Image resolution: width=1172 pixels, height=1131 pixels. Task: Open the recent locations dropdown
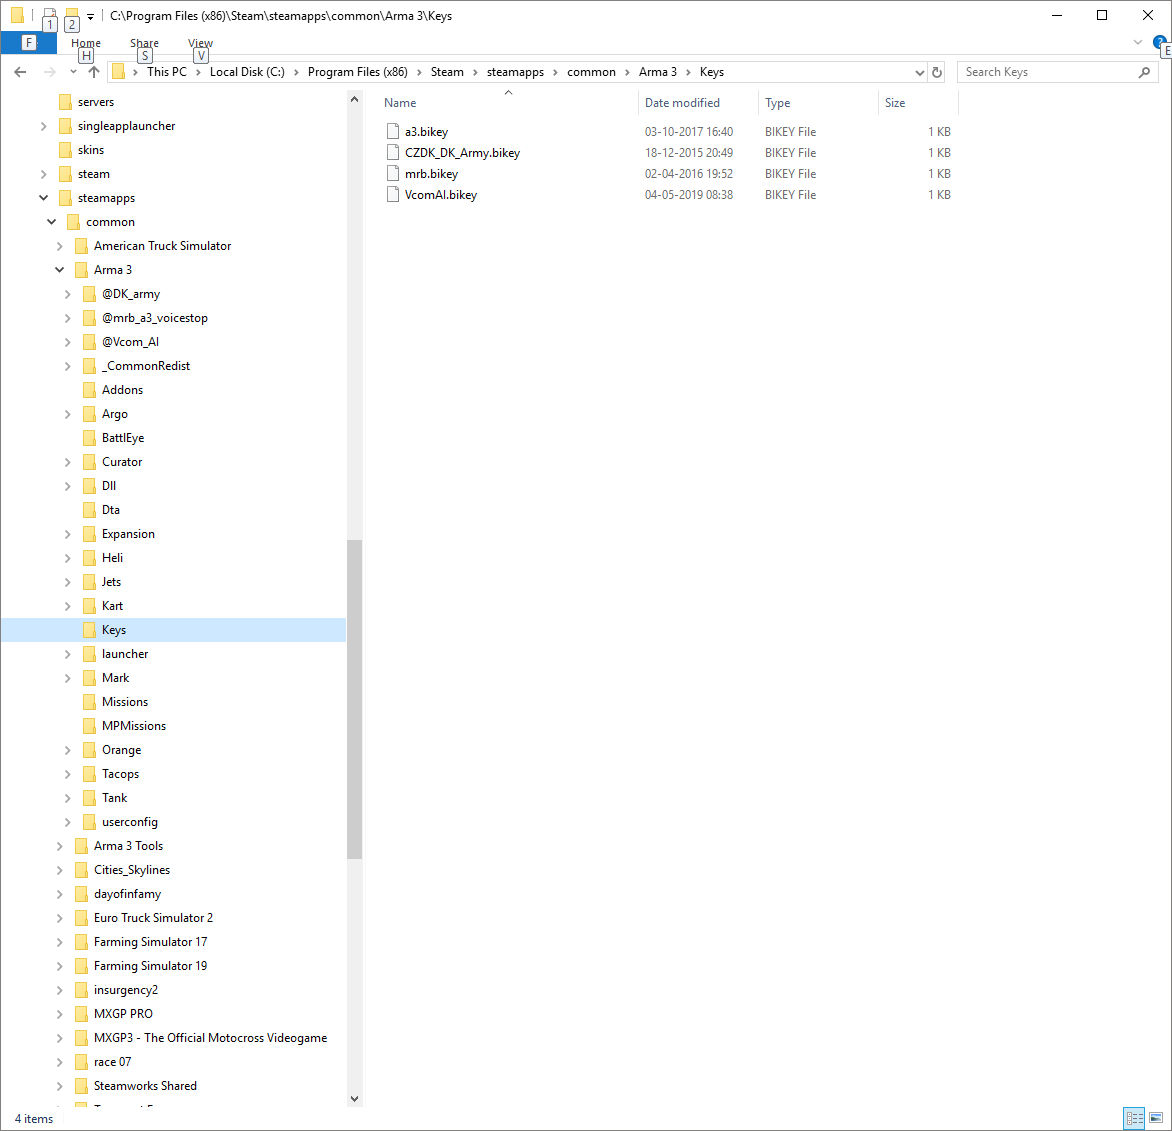coord(73,72)
